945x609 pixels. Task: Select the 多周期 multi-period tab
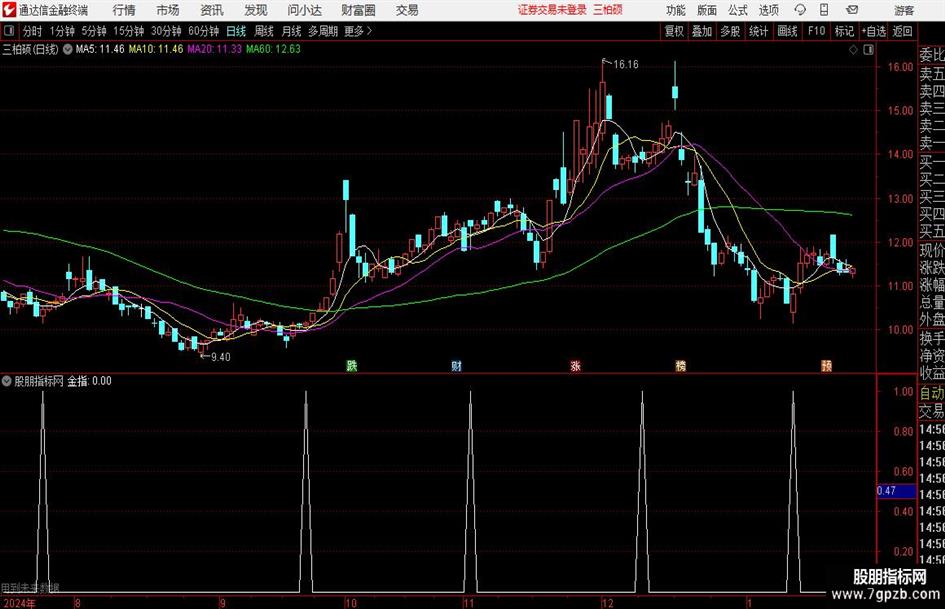point(323,31)
